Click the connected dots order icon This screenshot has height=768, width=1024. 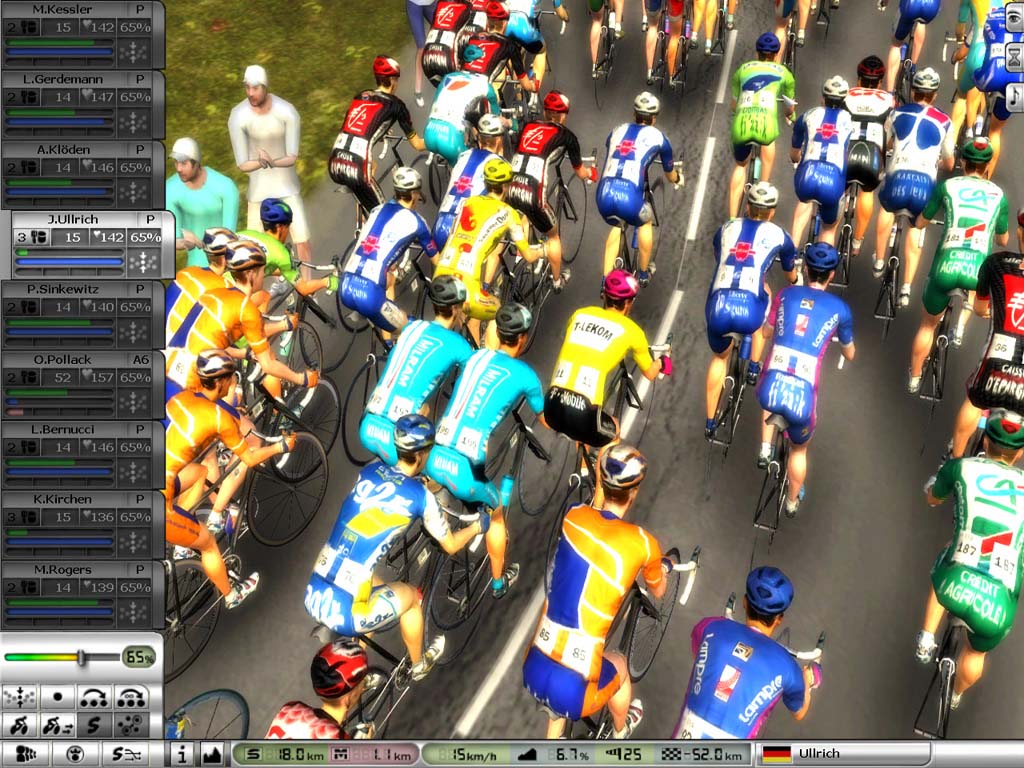(x=131, y=725)
